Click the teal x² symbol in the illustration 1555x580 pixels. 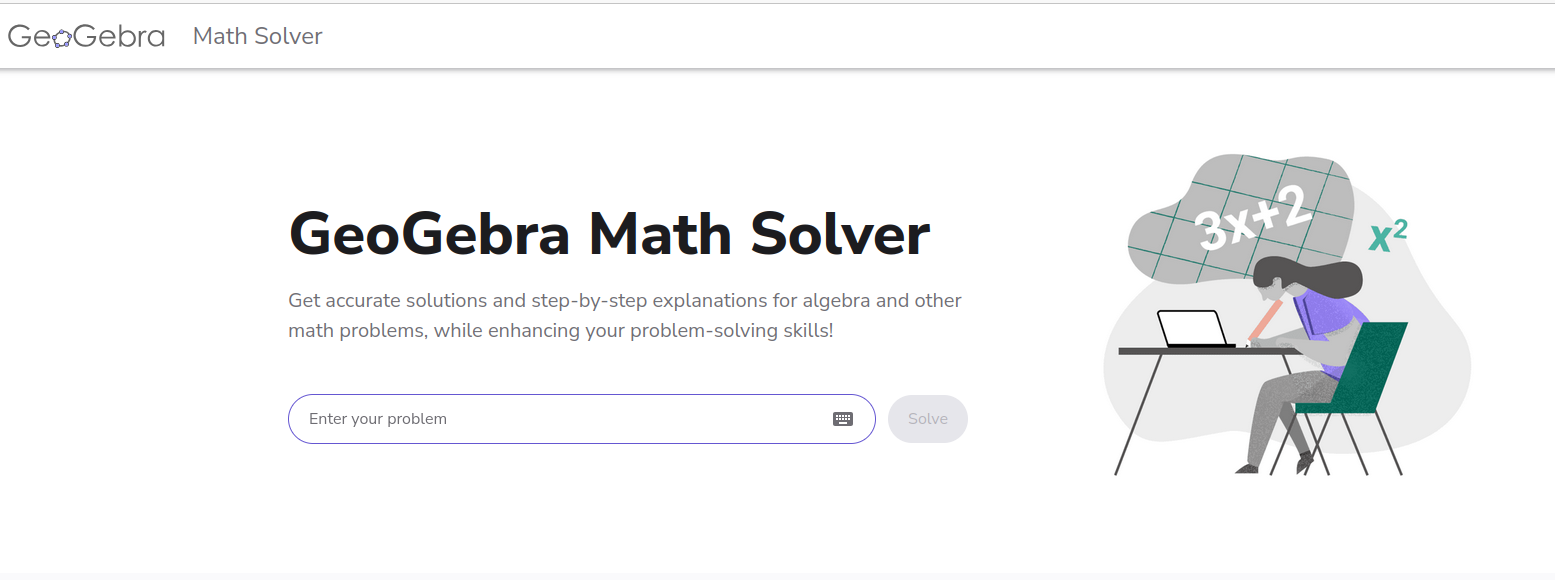[1387, 236]
